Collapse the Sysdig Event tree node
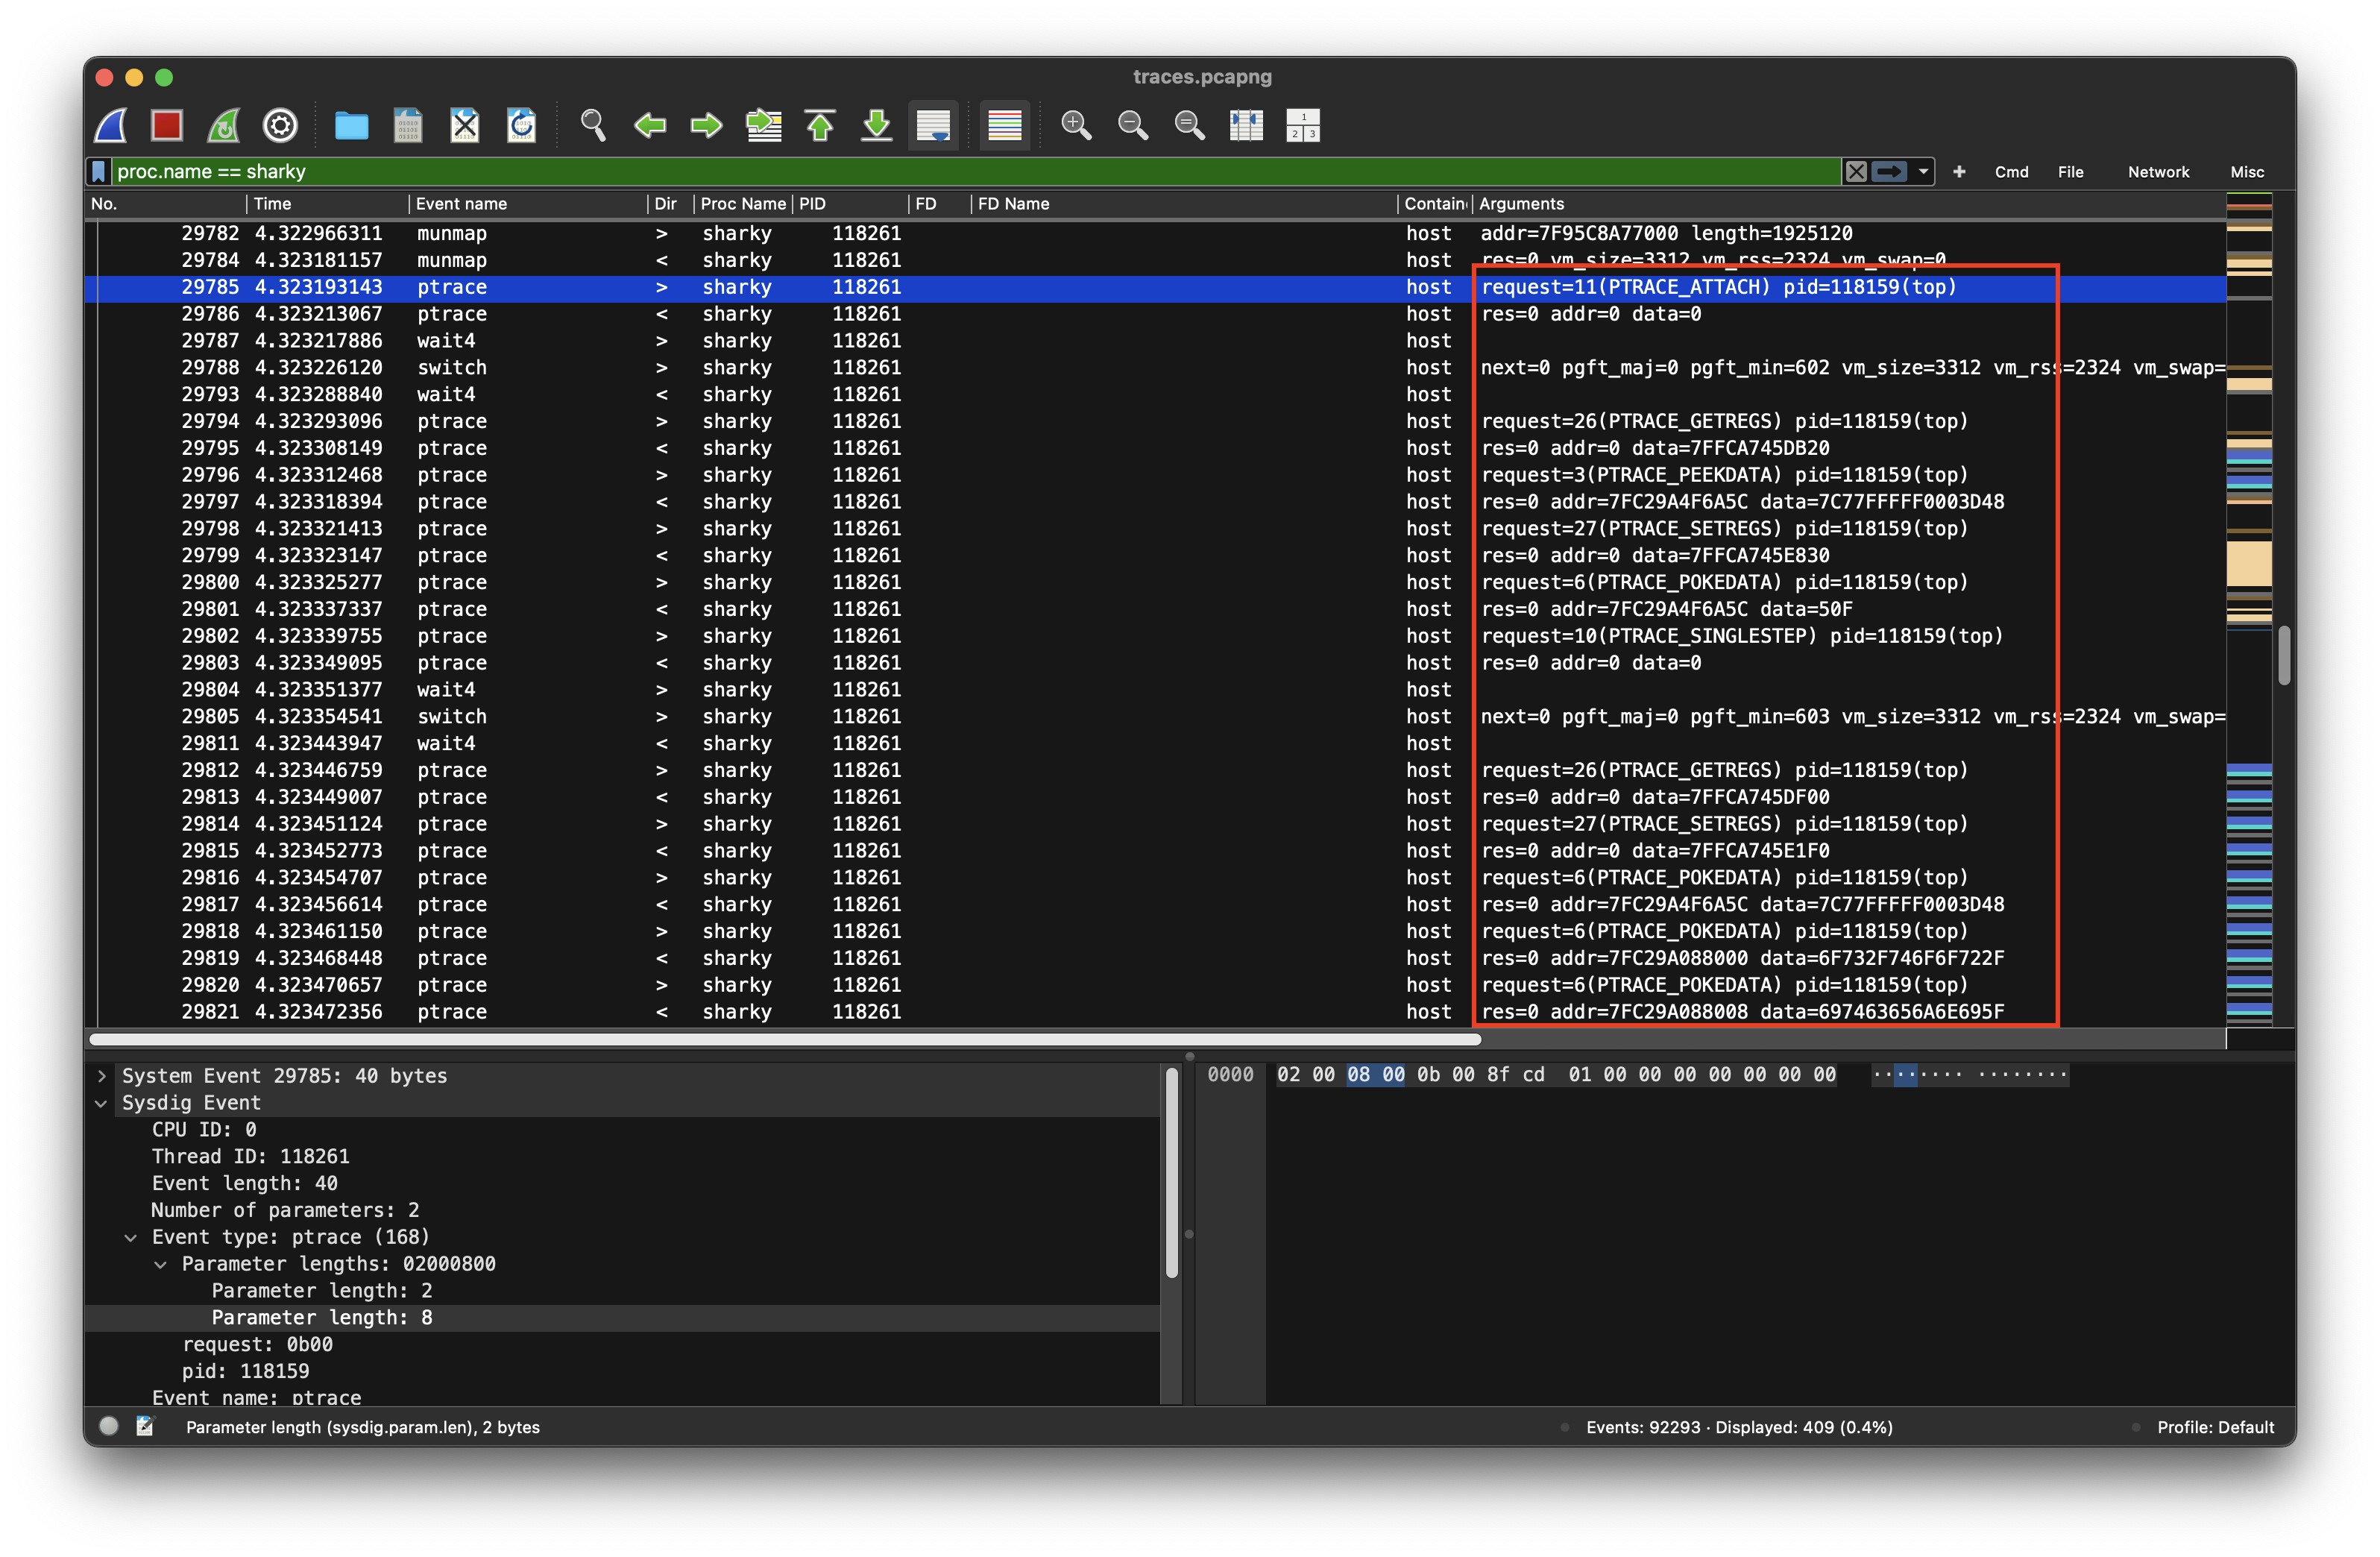This screenshot has width=2380, height=1557. (x=101, y=1103)
